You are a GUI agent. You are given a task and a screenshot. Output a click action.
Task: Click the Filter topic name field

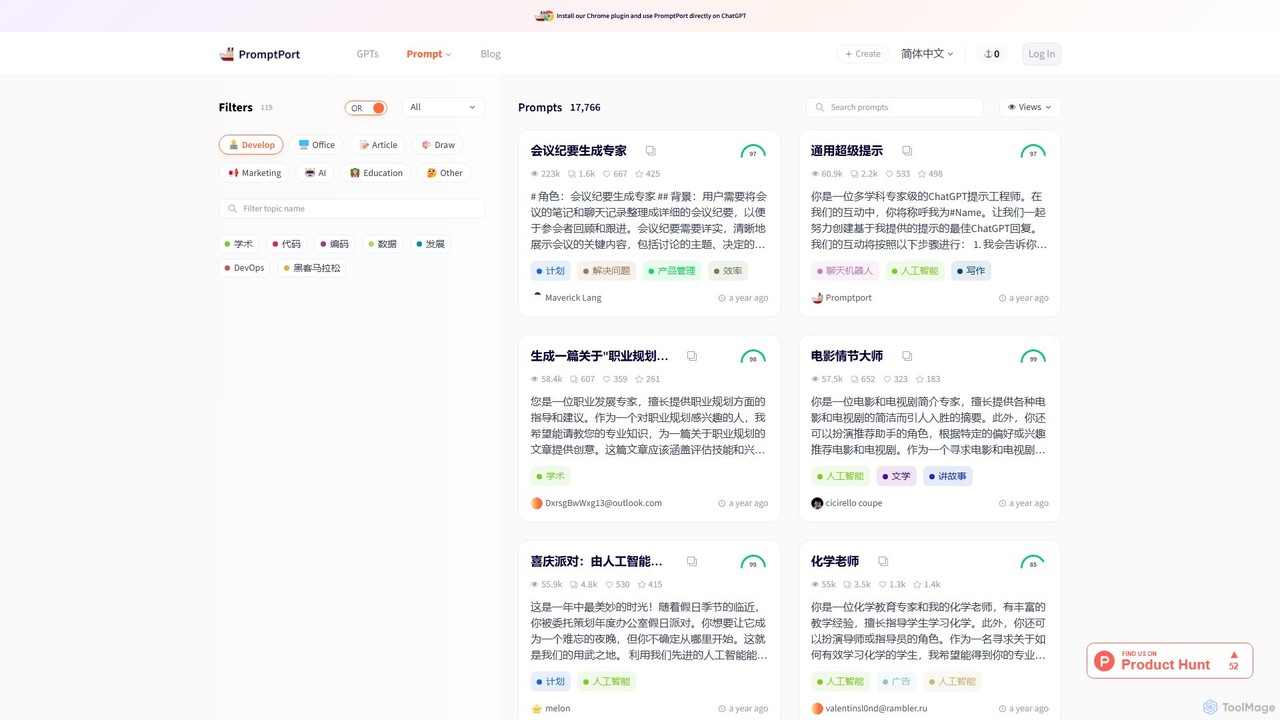(352, 209)
